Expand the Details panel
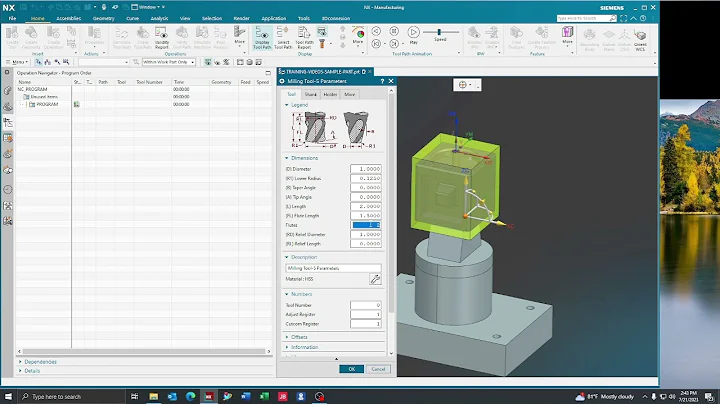Image resolution: width=720 pixels, height=404 pixels. pyautogui.click(x=20, y=370)
